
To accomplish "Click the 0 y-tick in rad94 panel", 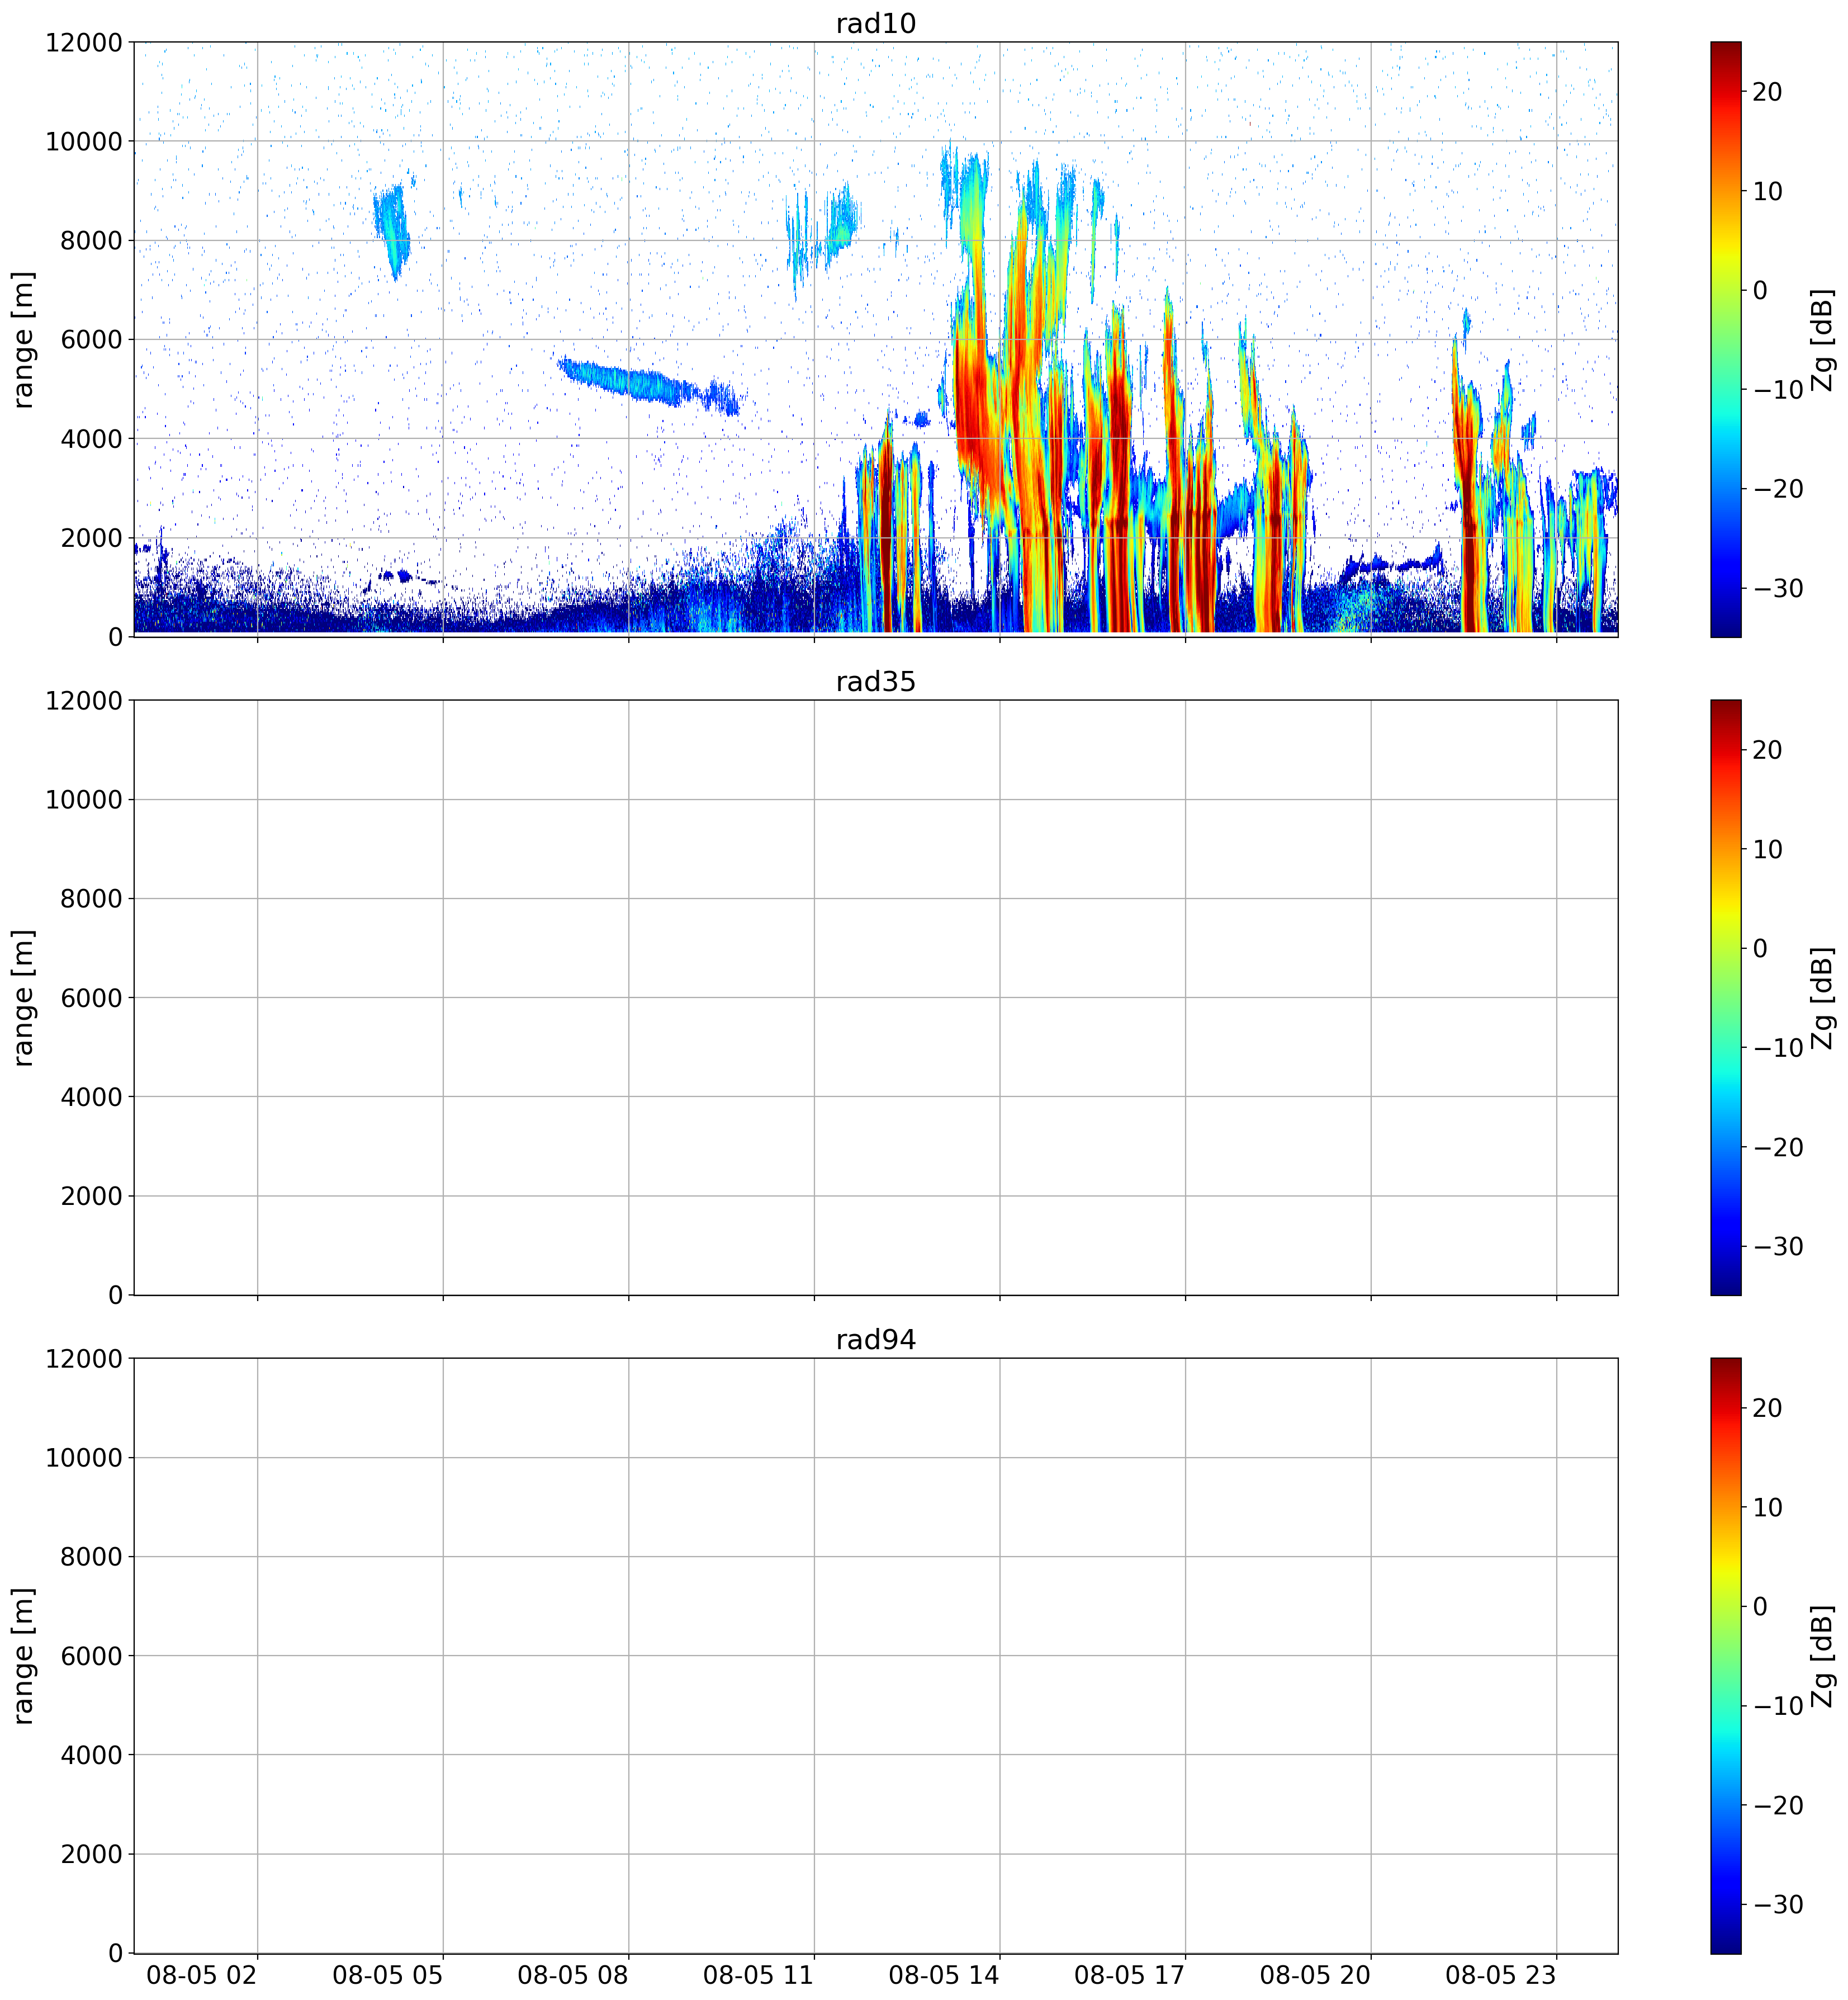I will pos(116,1953).
